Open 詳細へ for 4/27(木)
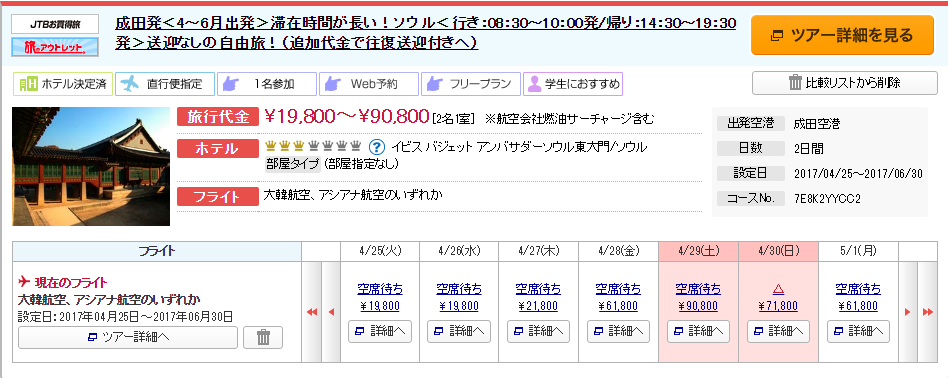 pos(539,331)
